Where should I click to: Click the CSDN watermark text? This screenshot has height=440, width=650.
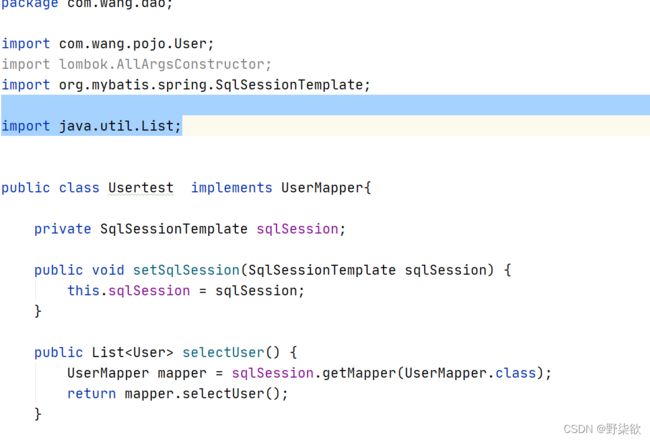[602, 429]
